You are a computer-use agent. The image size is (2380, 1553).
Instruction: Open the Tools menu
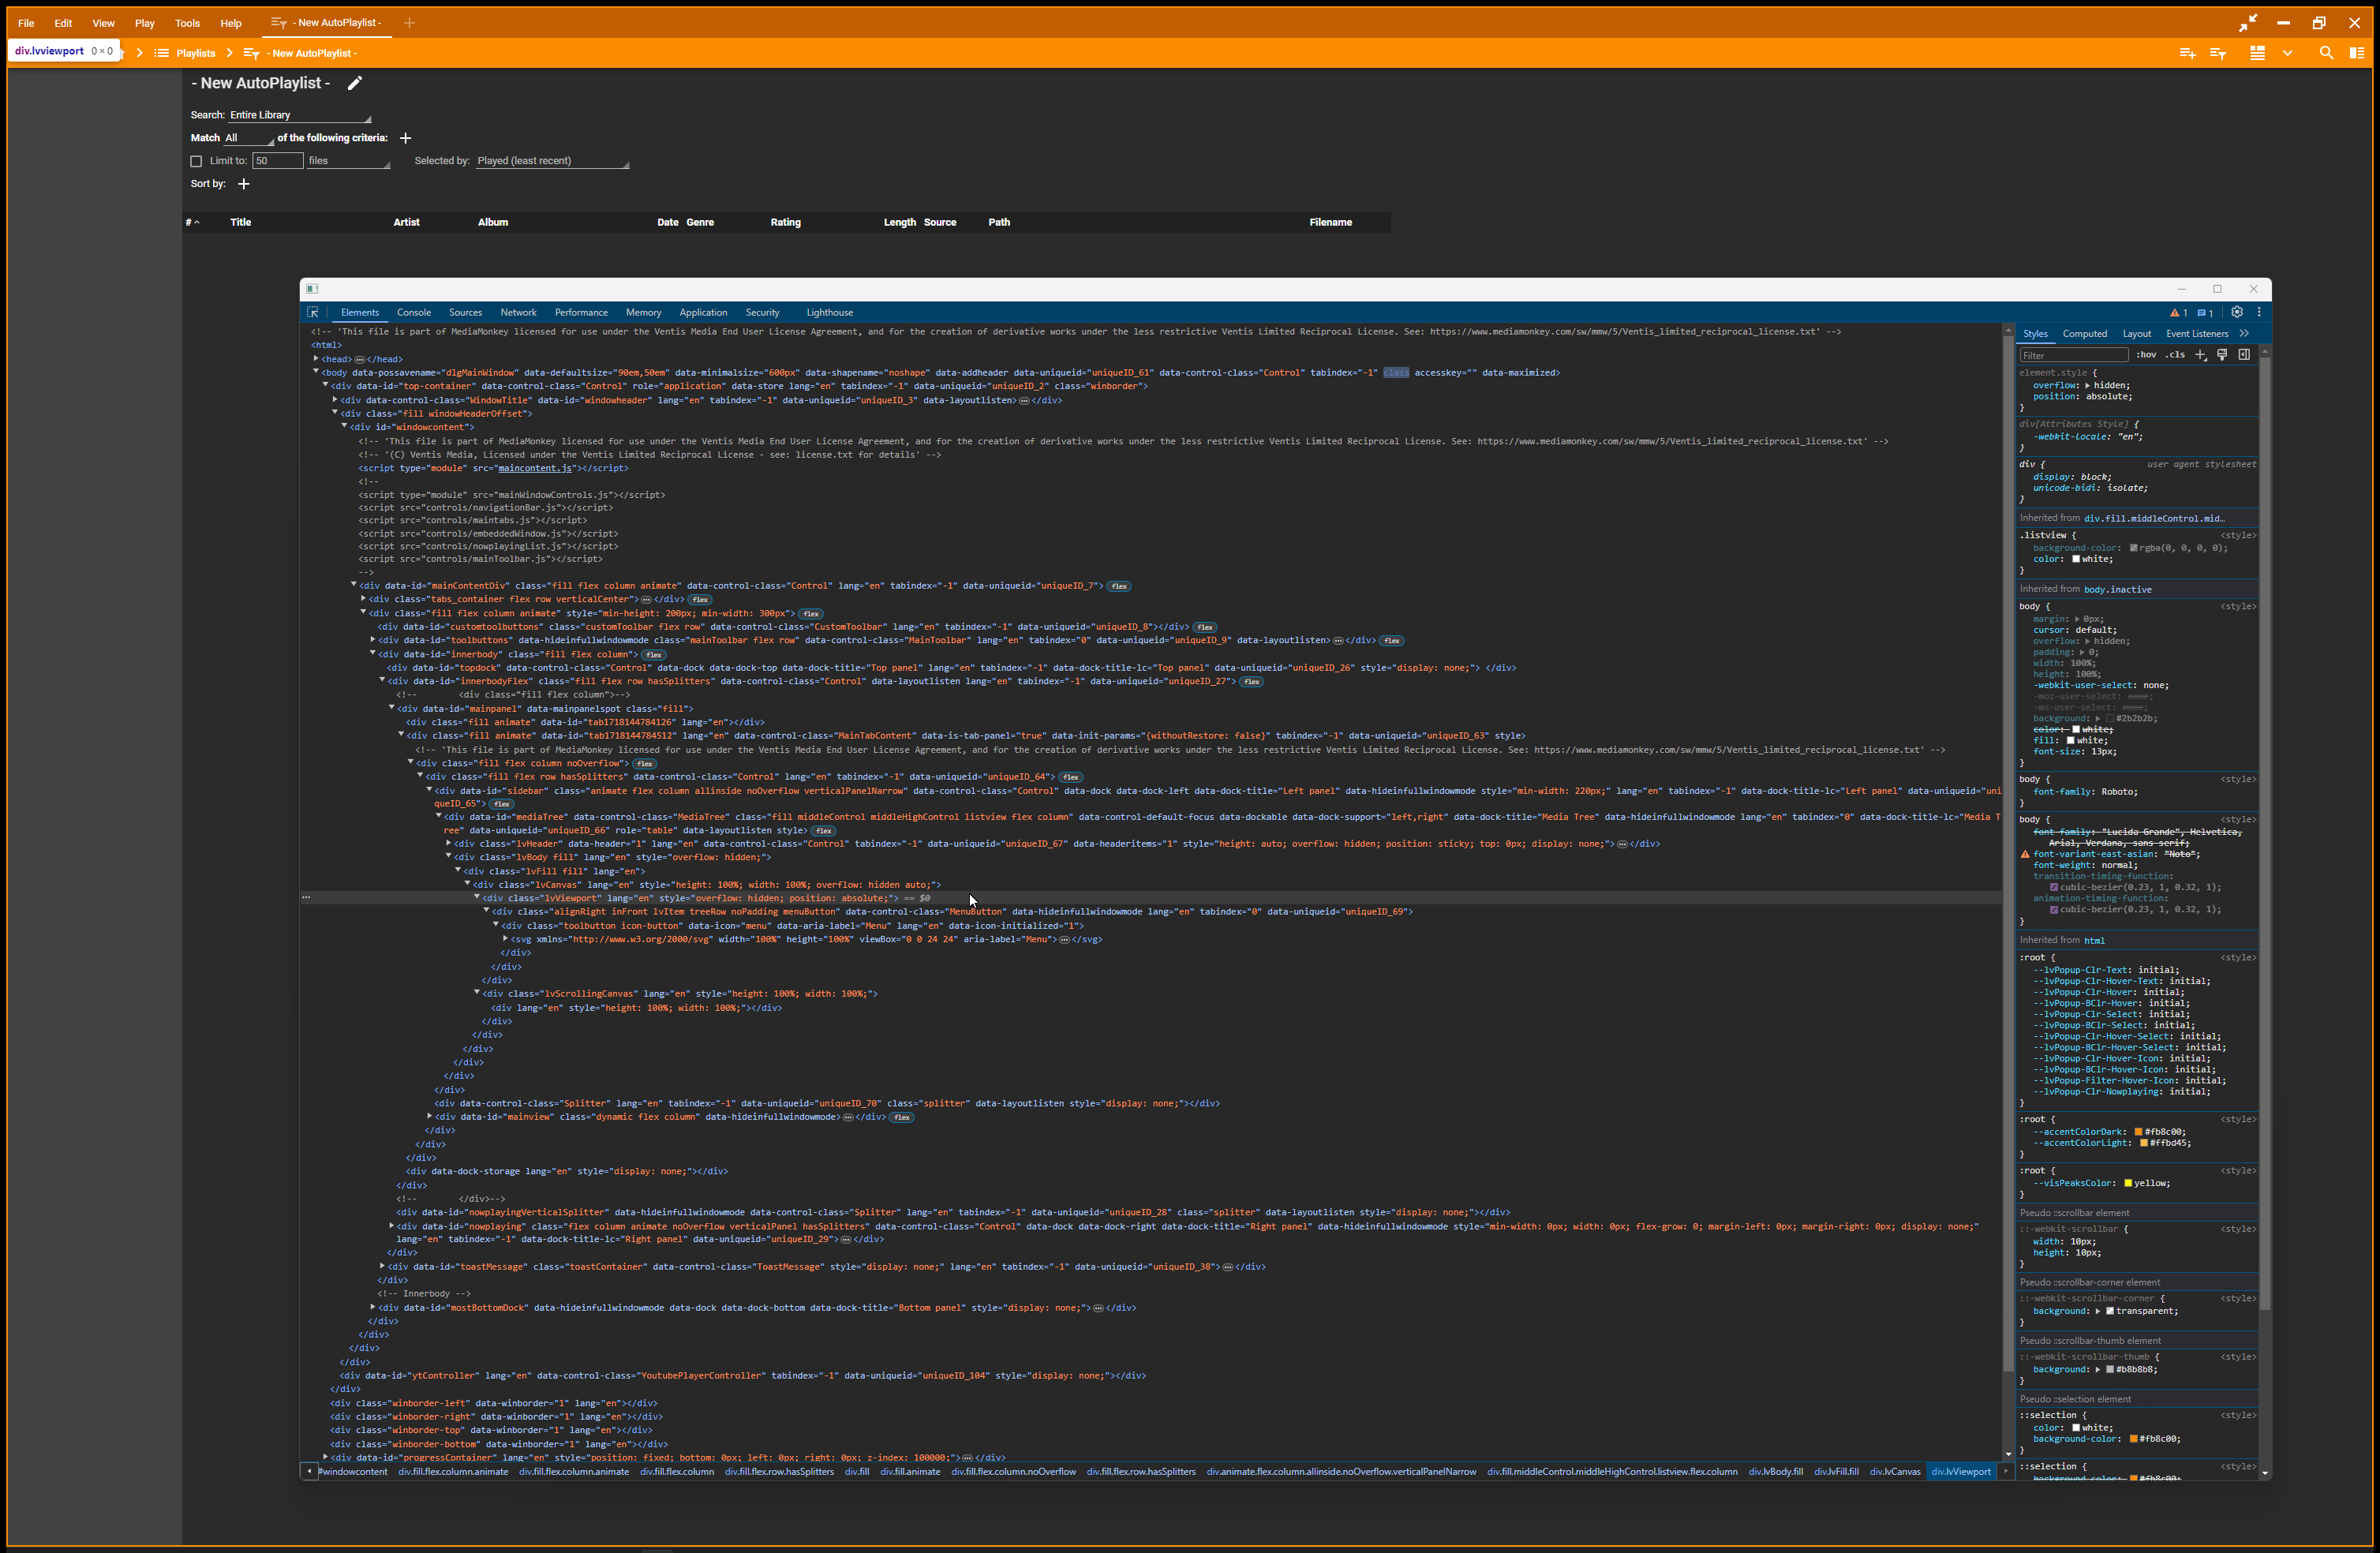187,23
